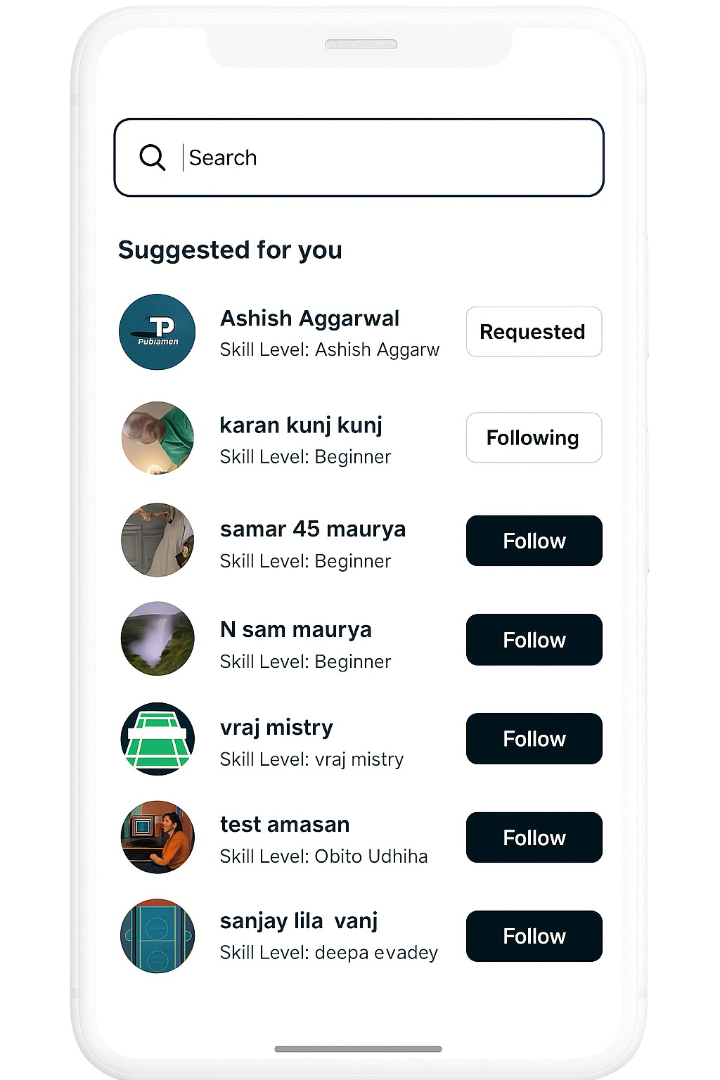This screenshot has width=720, height=1080.
Task: Open vraj mistry's green court avatar
Action: point(157,738)
